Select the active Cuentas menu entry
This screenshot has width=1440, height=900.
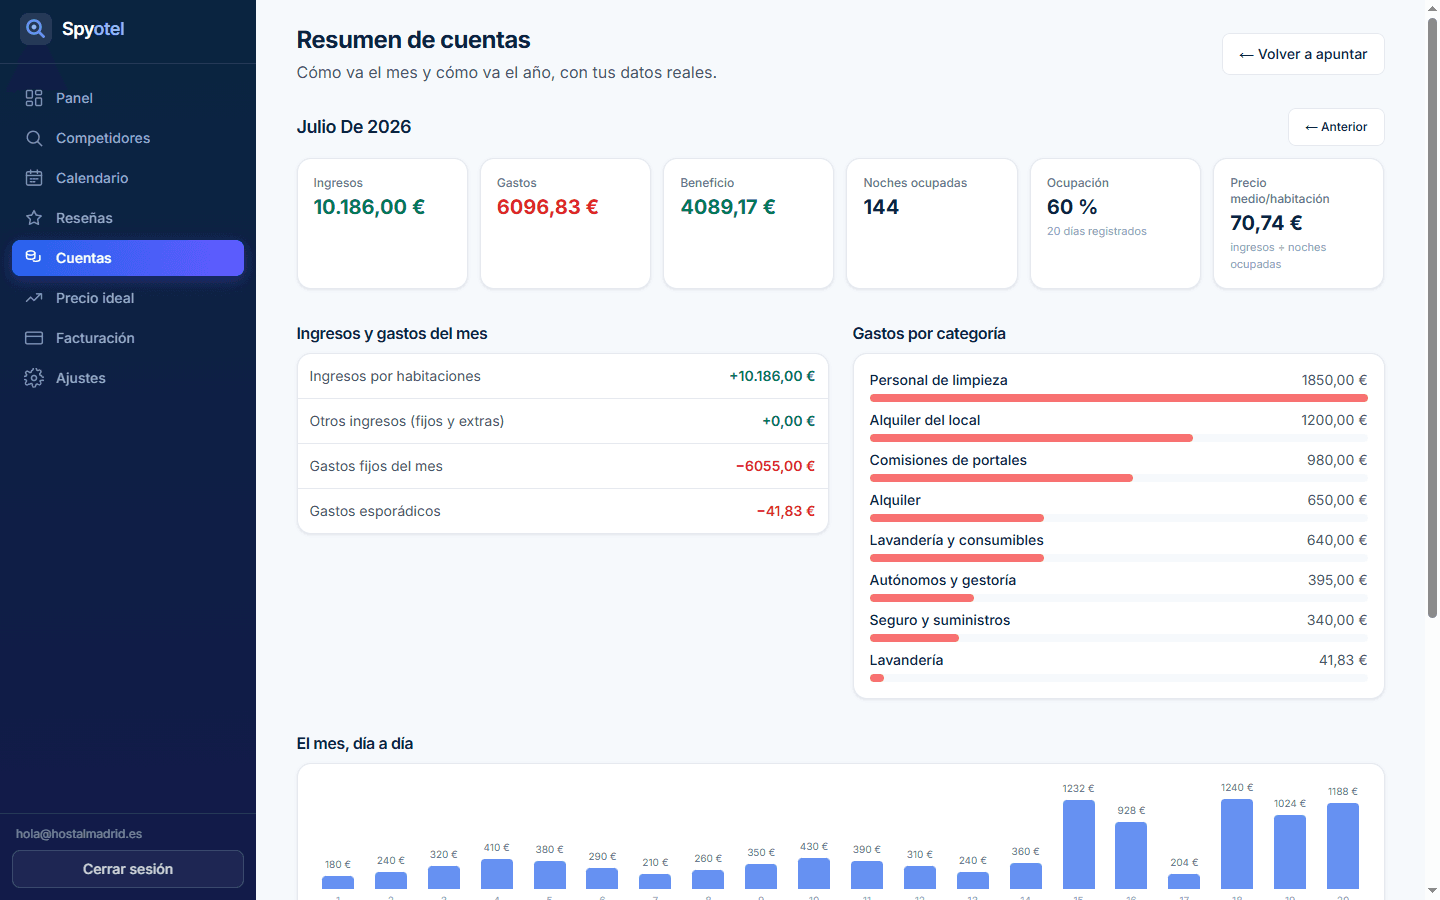(x=128, y=258)
